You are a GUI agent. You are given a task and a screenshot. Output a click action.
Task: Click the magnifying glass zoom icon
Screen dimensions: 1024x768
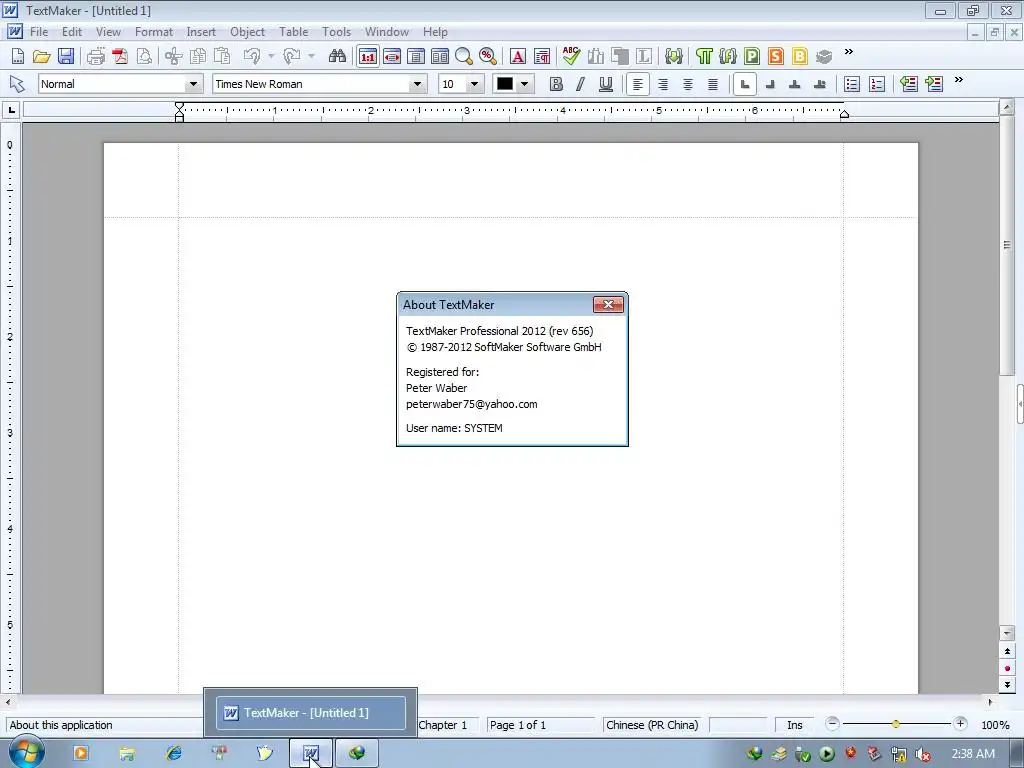[x=464, y=56]
